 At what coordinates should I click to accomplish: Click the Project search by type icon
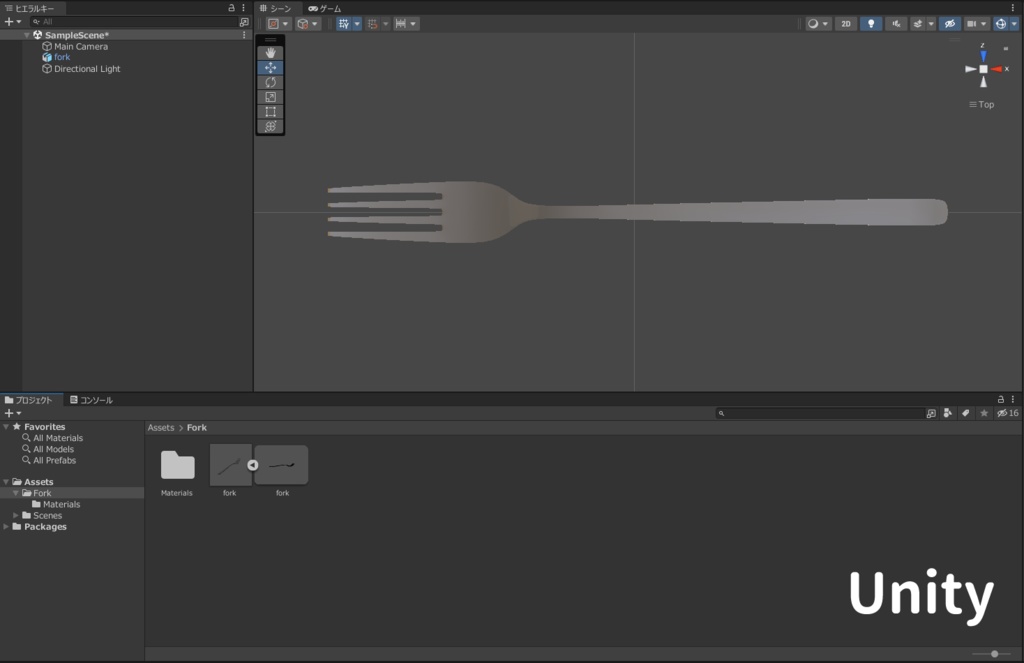[x=948, y=413]
